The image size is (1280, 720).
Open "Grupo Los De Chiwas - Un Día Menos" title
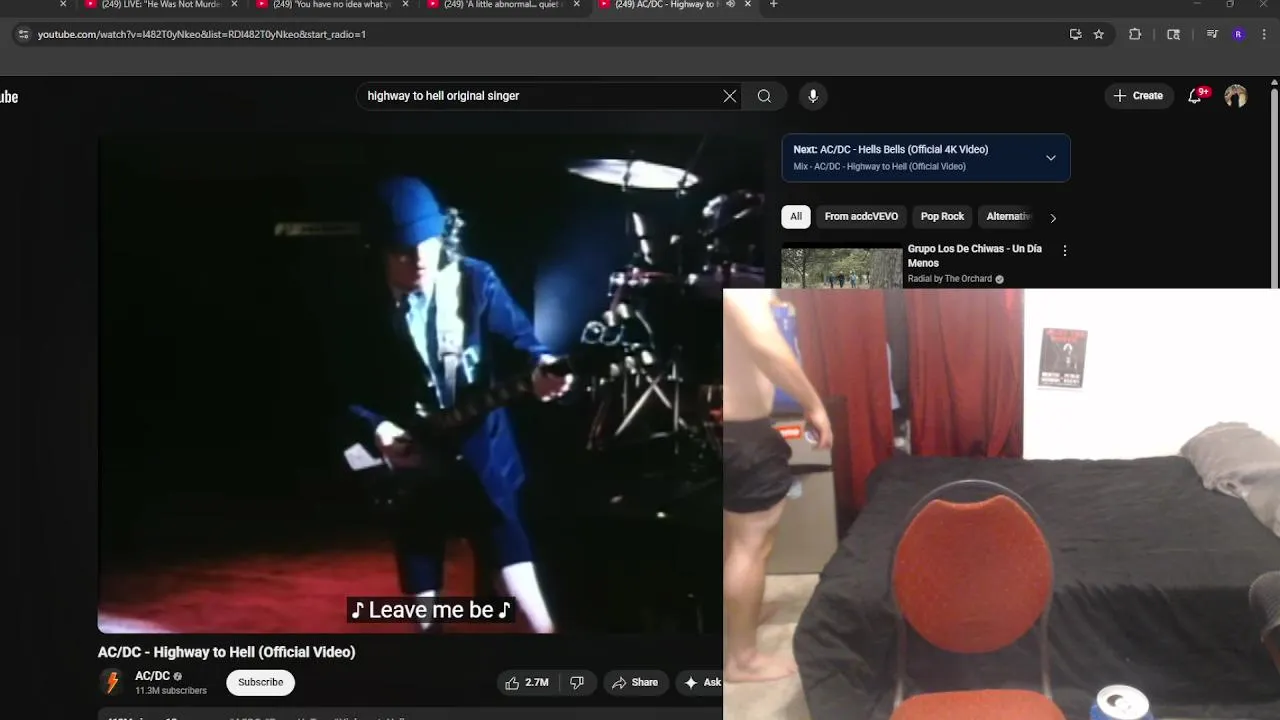pos(974,256)
